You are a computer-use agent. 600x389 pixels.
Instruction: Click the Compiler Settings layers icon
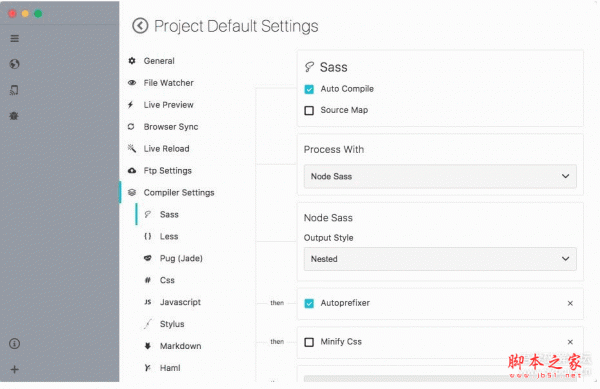132,192
